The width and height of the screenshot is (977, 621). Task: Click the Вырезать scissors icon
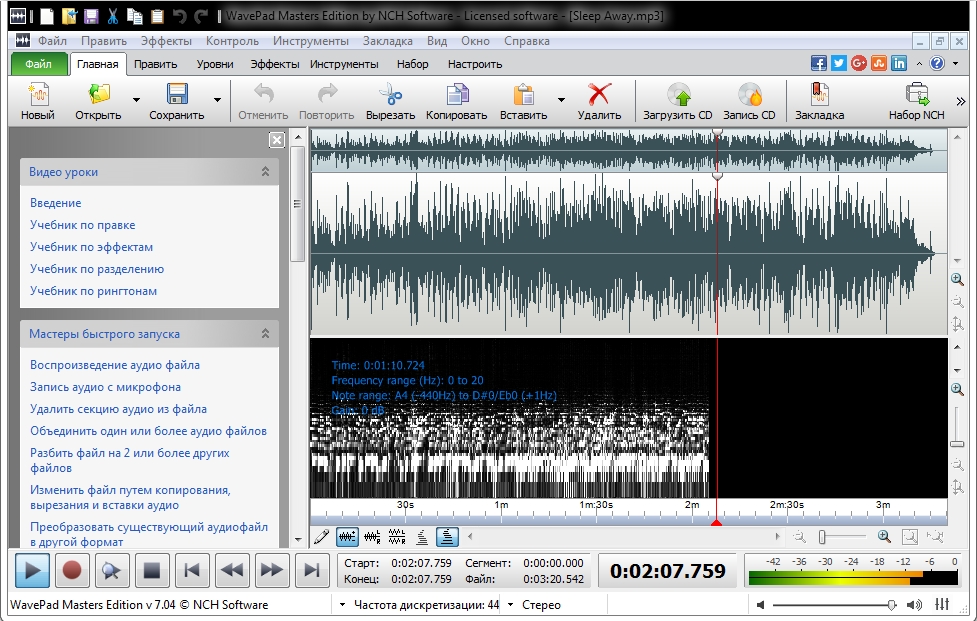(x=391, y=95)
